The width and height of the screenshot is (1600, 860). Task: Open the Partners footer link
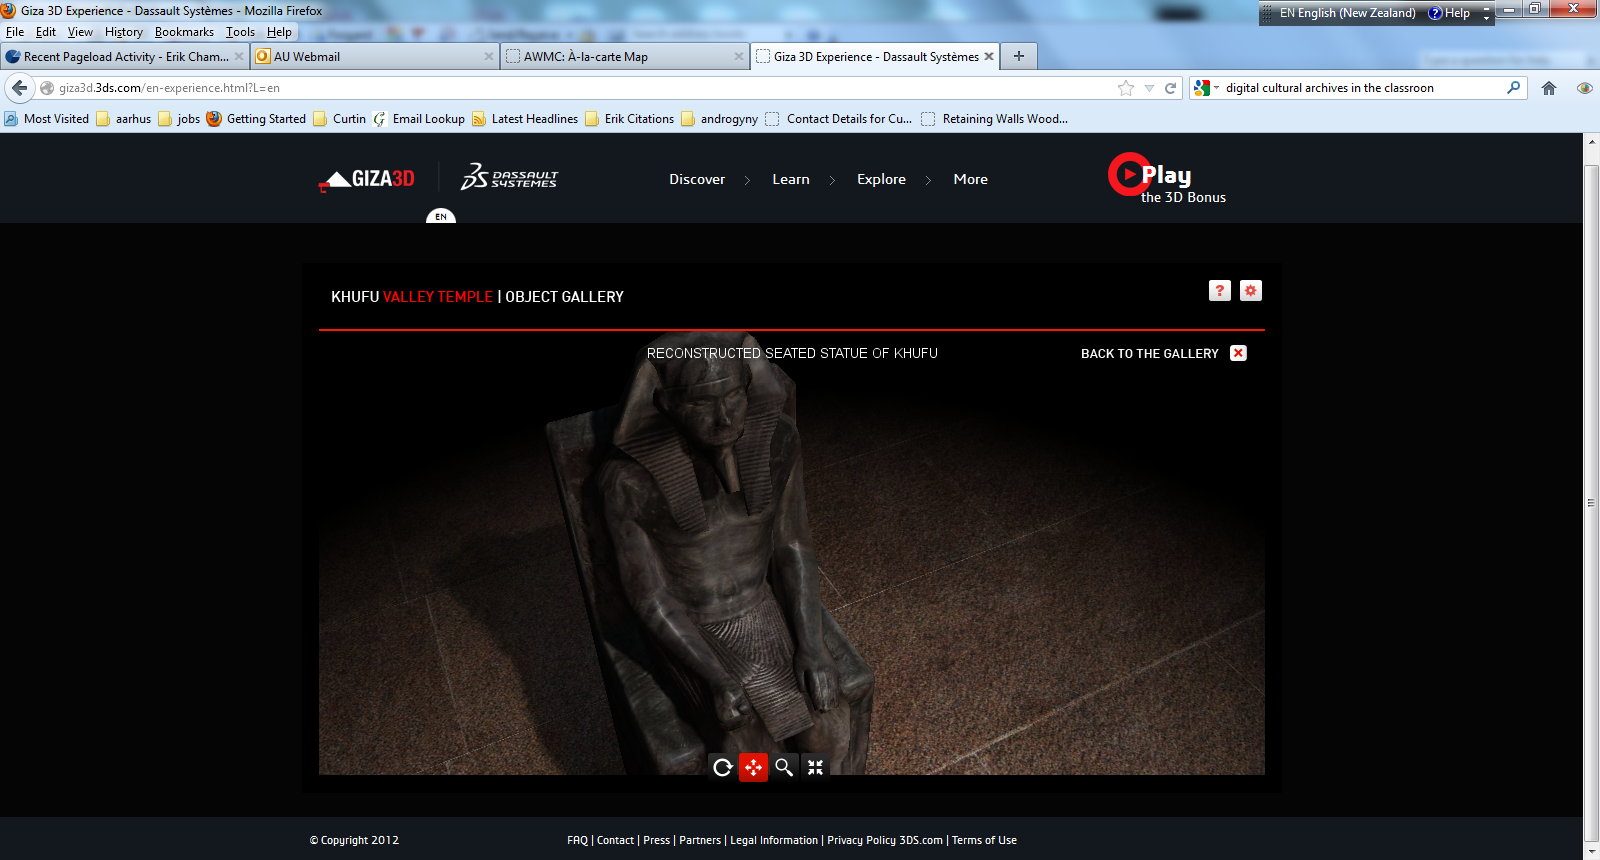point(700,840)
